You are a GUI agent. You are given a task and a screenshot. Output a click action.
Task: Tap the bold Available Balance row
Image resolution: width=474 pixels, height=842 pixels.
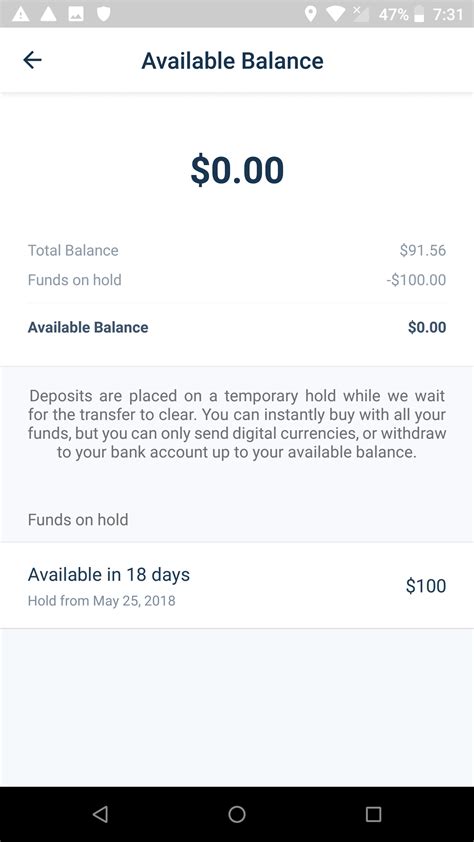237,327
